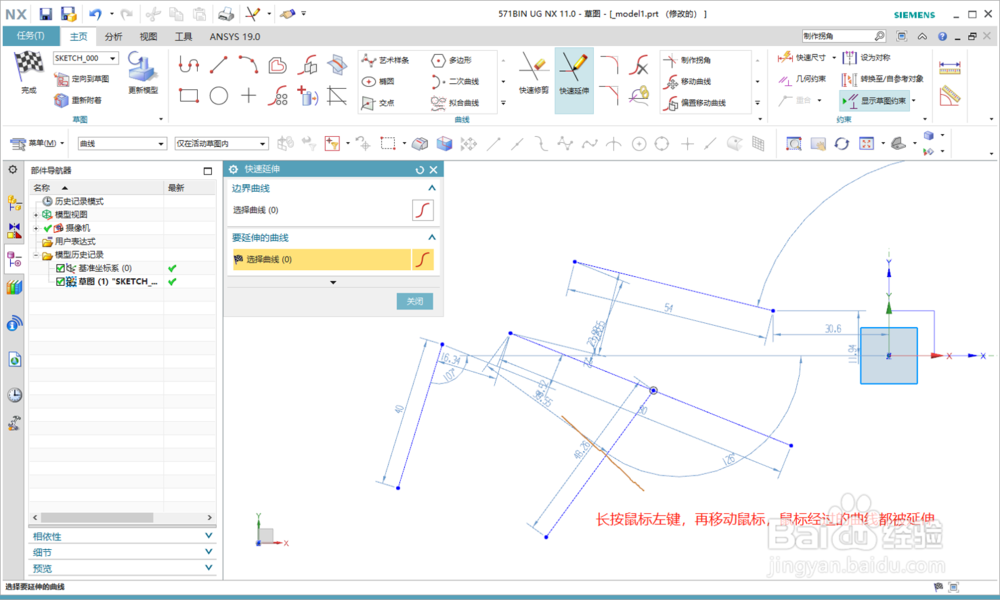The image size is (1000, 600).
Task: Activate the 快速修剪 quick trim tool
Action: click(x=533, y=73)
